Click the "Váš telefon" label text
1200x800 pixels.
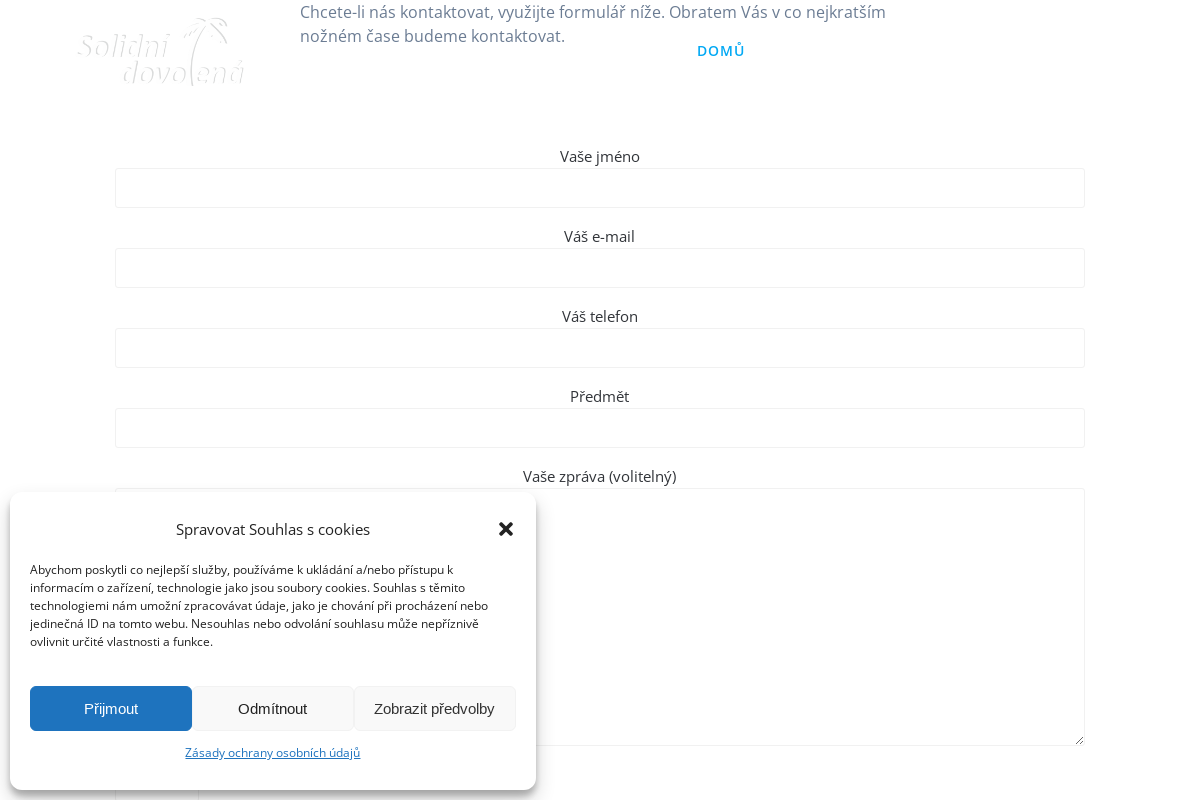pyautogui.click(x=600, y=317)
